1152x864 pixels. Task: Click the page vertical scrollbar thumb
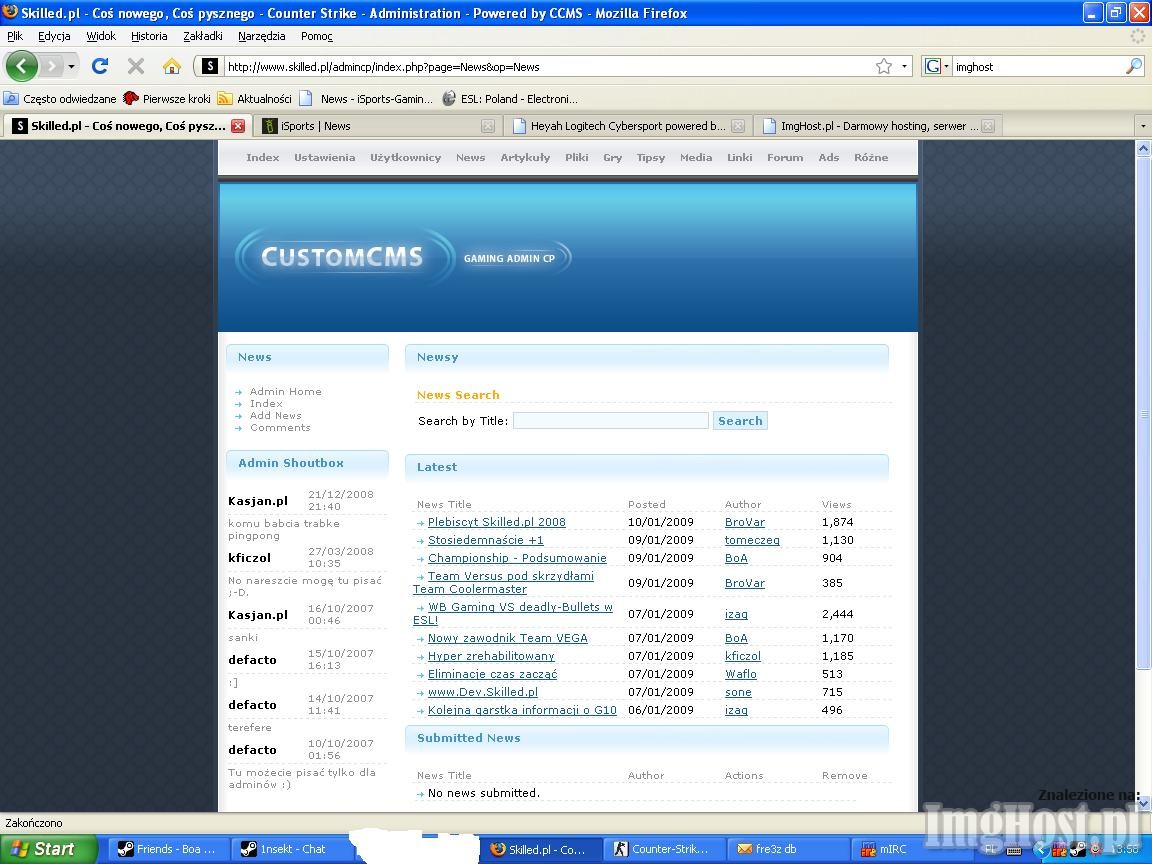pos(1143,411)
